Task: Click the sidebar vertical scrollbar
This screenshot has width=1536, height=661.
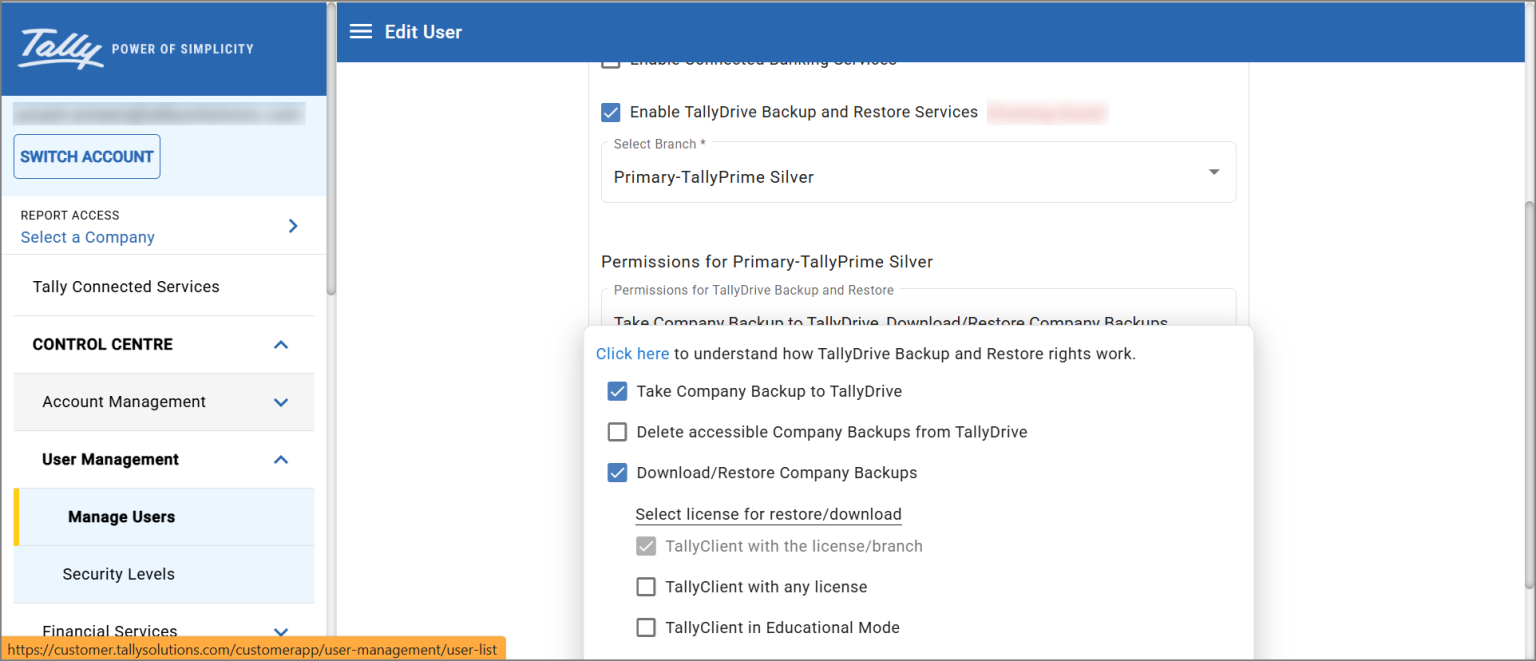Action: point(331,150)
